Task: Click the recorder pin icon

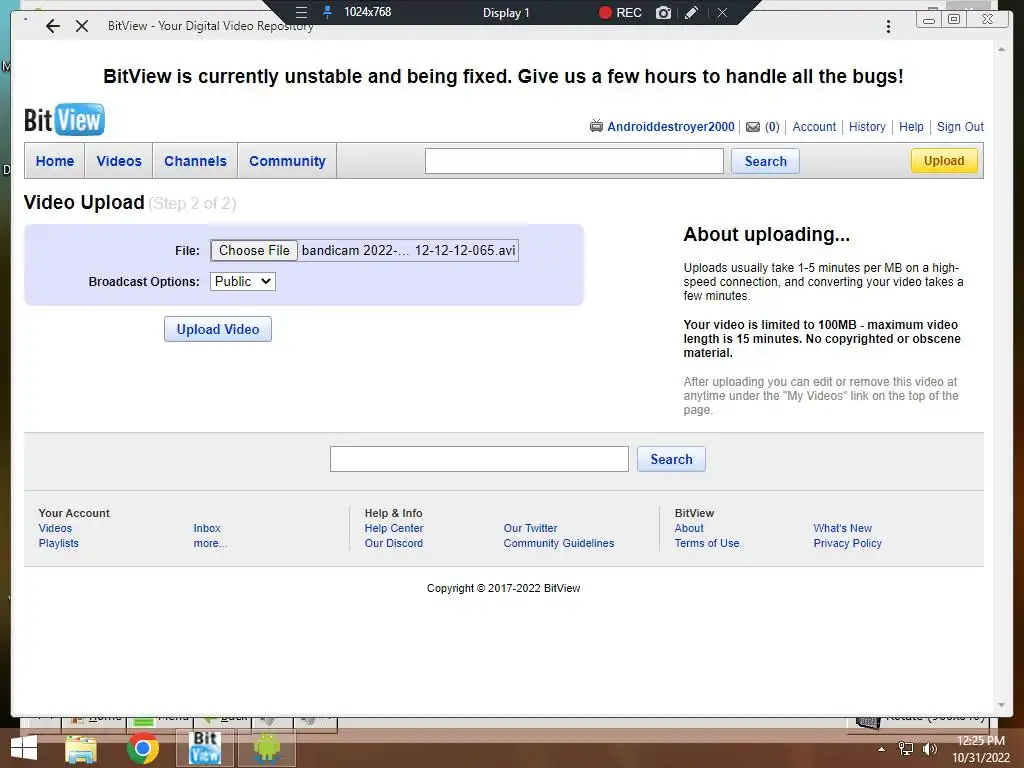Action: pyautogui.click(x=328, y=12)
